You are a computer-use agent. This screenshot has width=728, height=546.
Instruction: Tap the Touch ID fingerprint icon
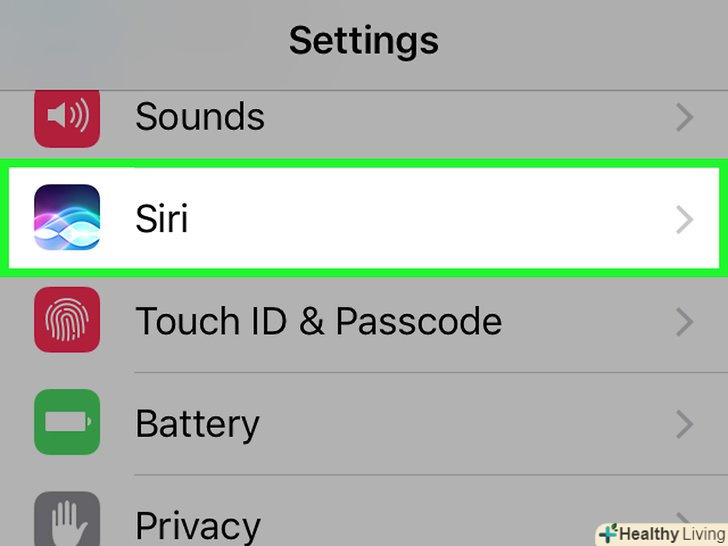coord(67,320)
